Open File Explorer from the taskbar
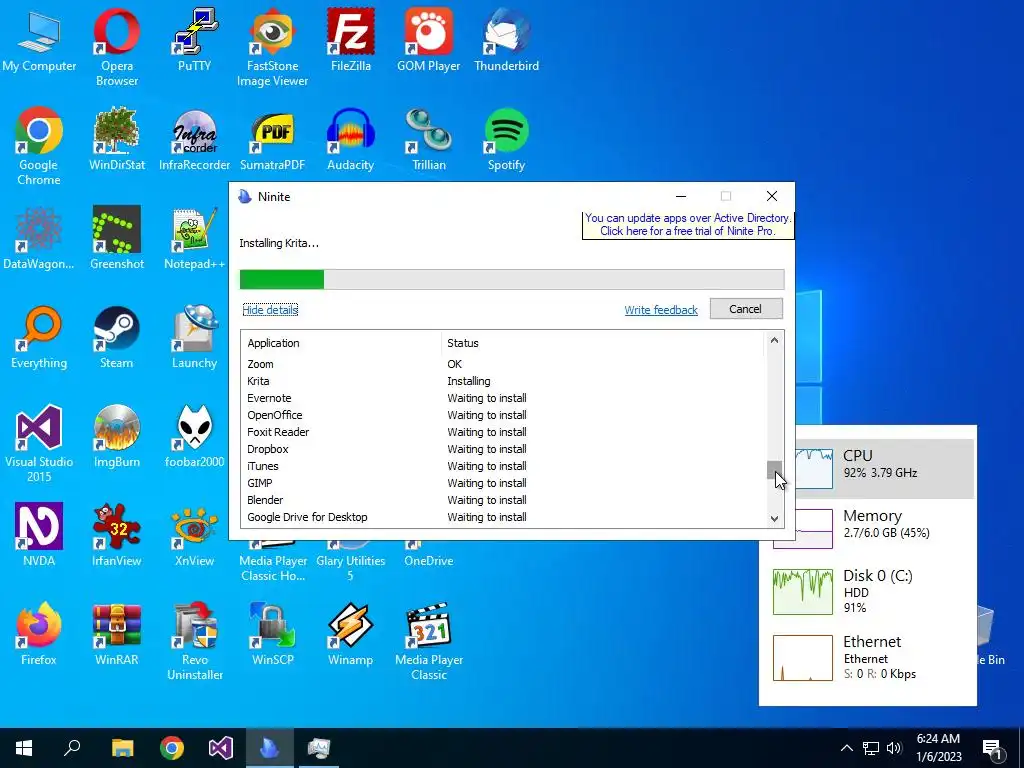1024x768 pixels. (x=122, y=748)
